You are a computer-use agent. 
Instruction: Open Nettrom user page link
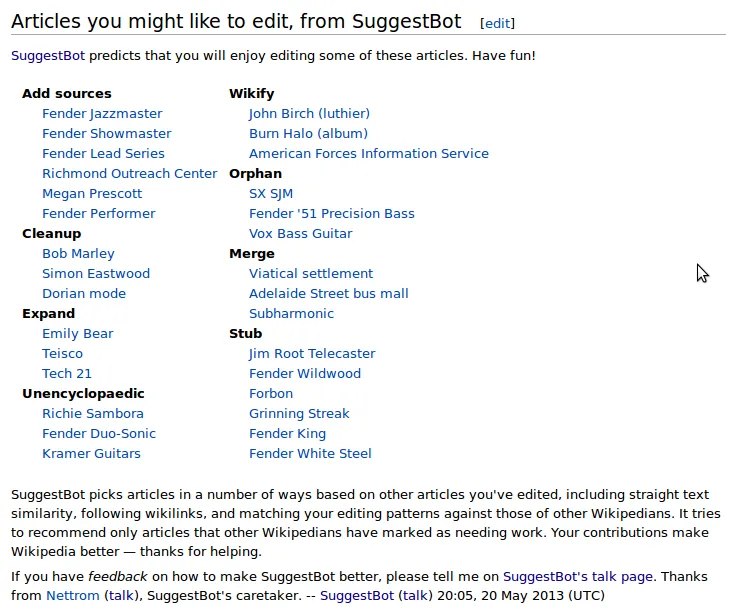[x=73, y=596]
